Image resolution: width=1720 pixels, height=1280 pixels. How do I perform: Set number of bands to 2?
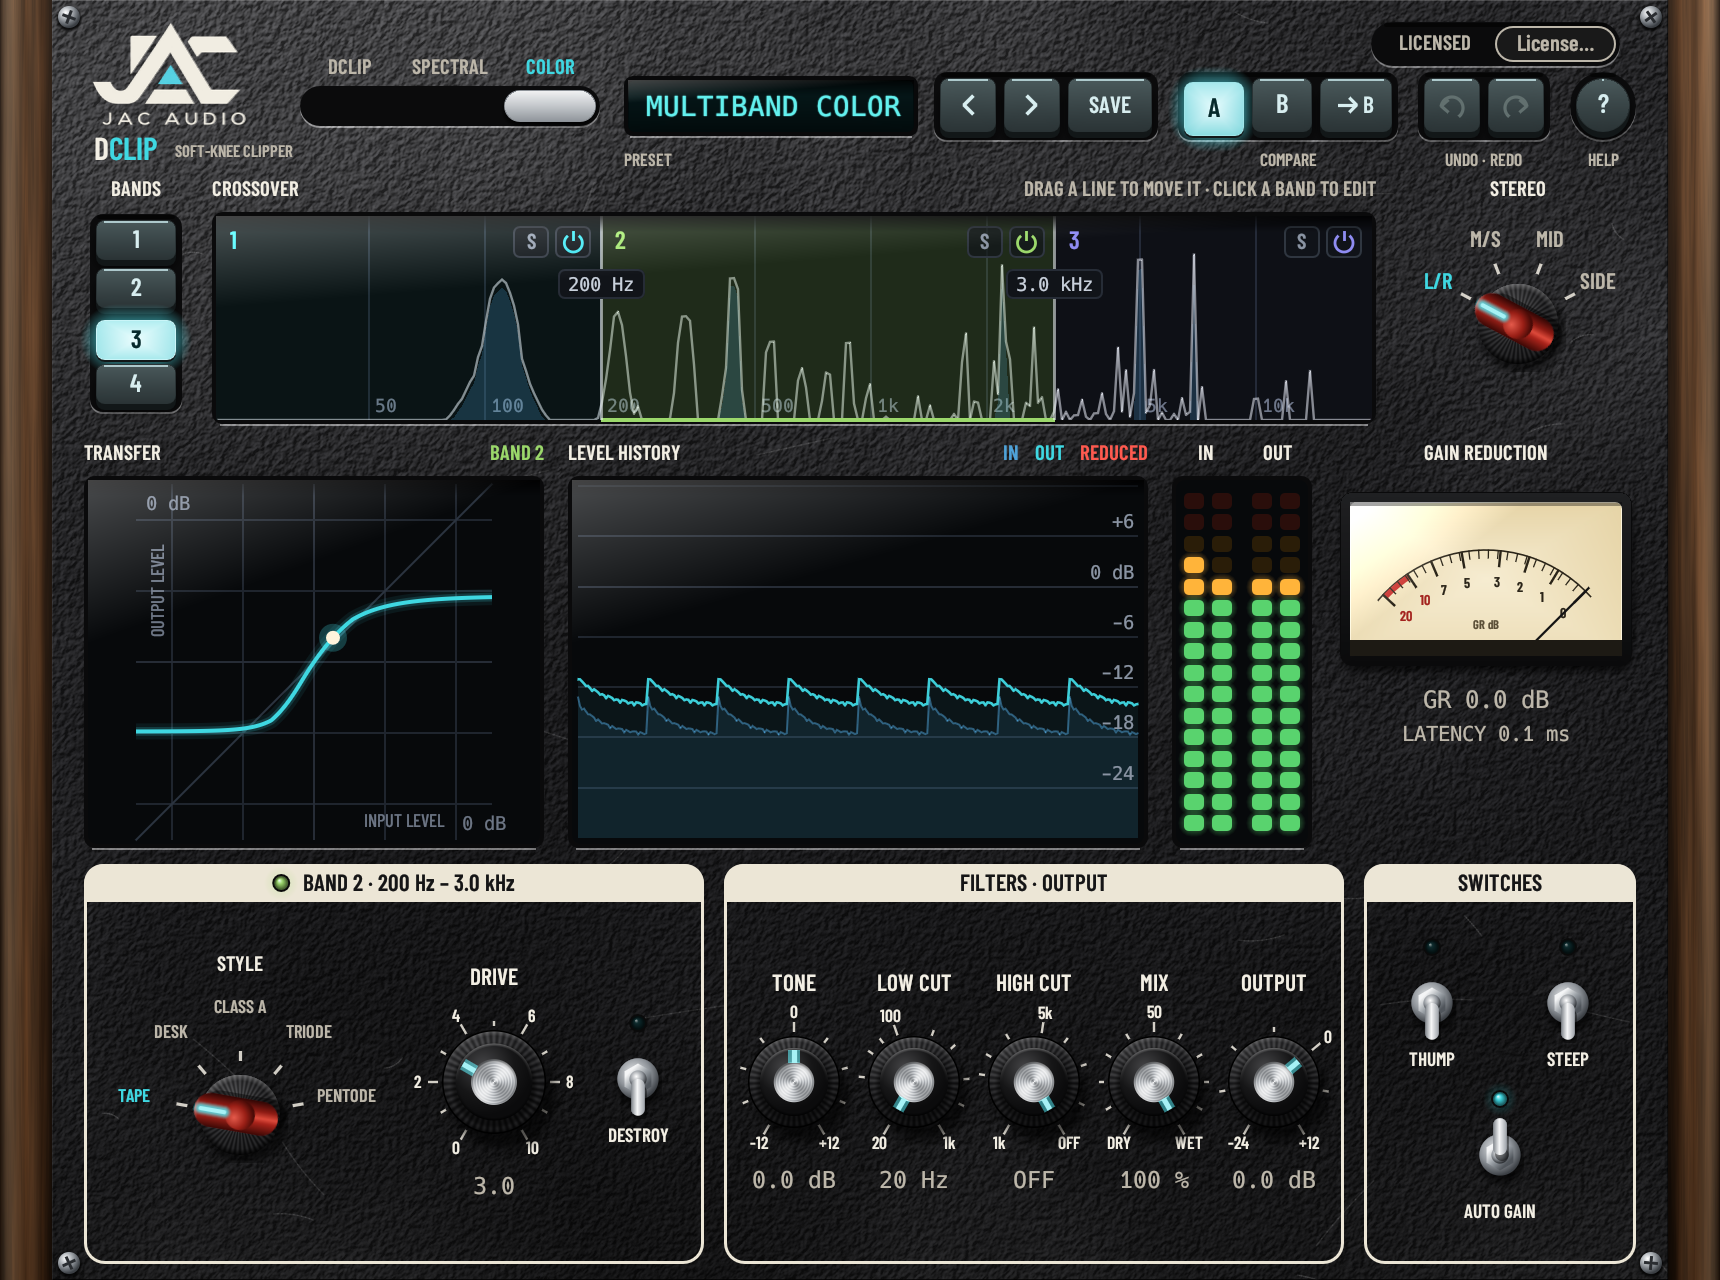pyautogui.click(x=136, y=288)
